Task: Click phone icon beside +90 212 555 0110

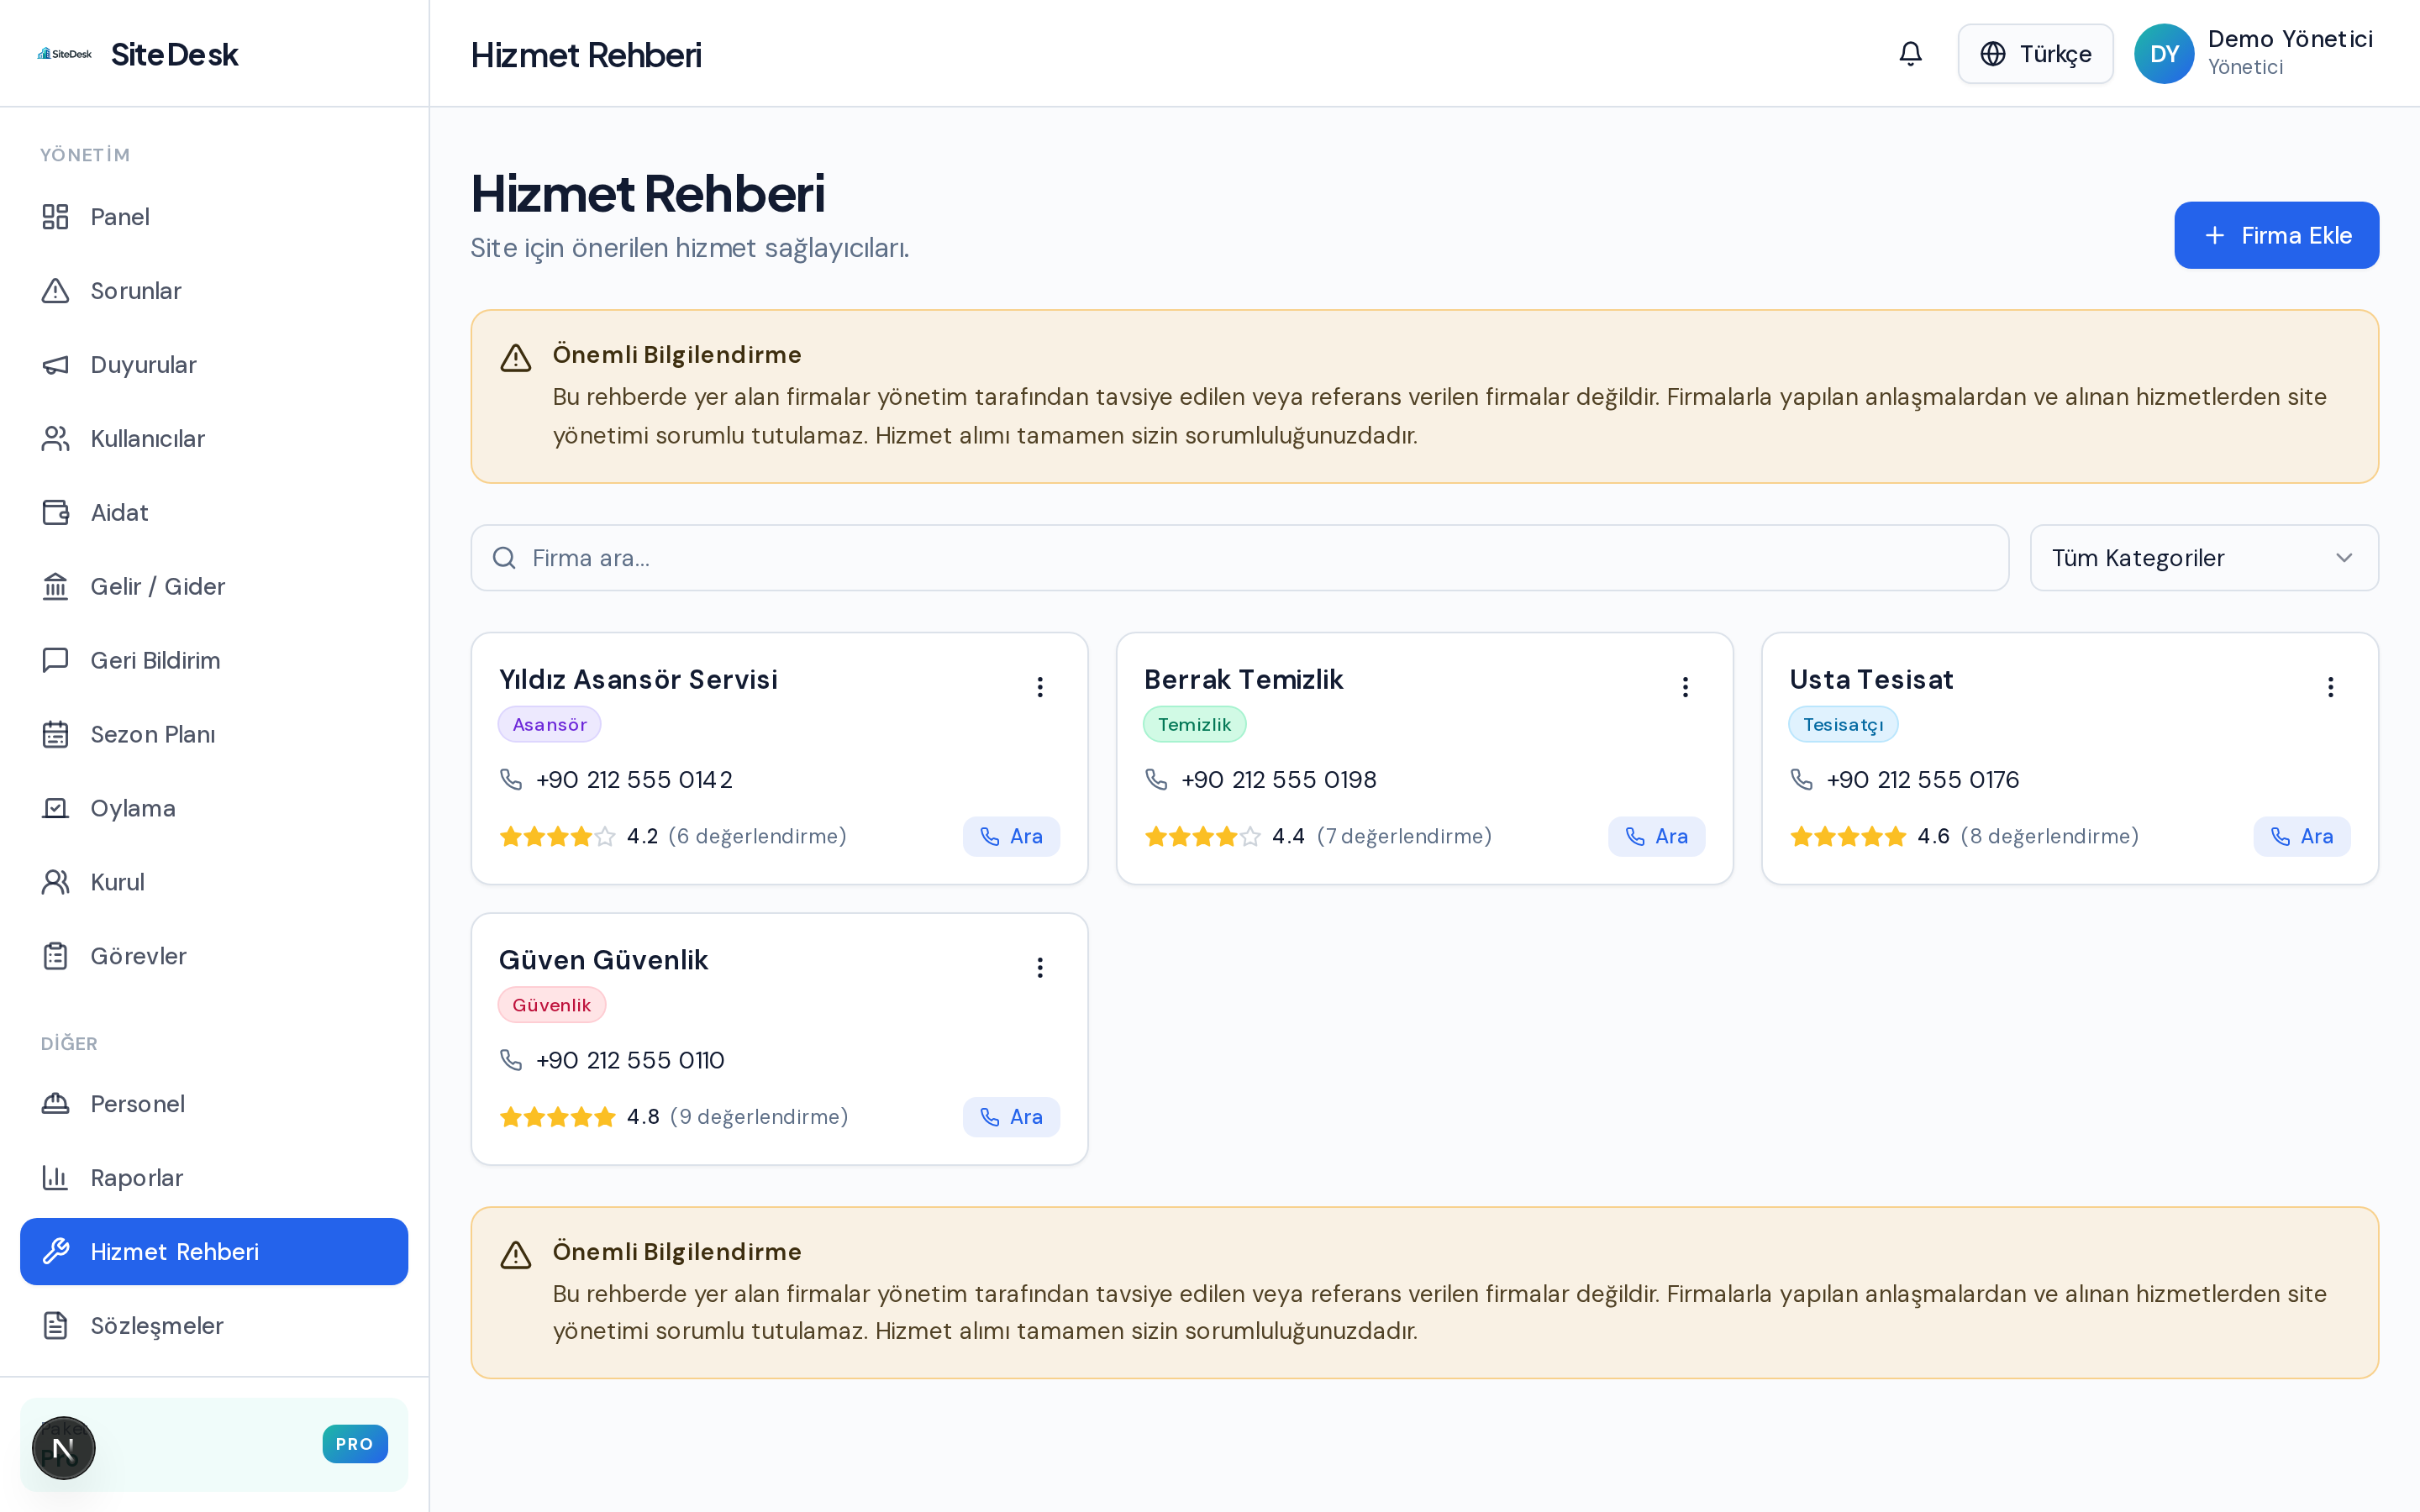Action: point(511,1060)
